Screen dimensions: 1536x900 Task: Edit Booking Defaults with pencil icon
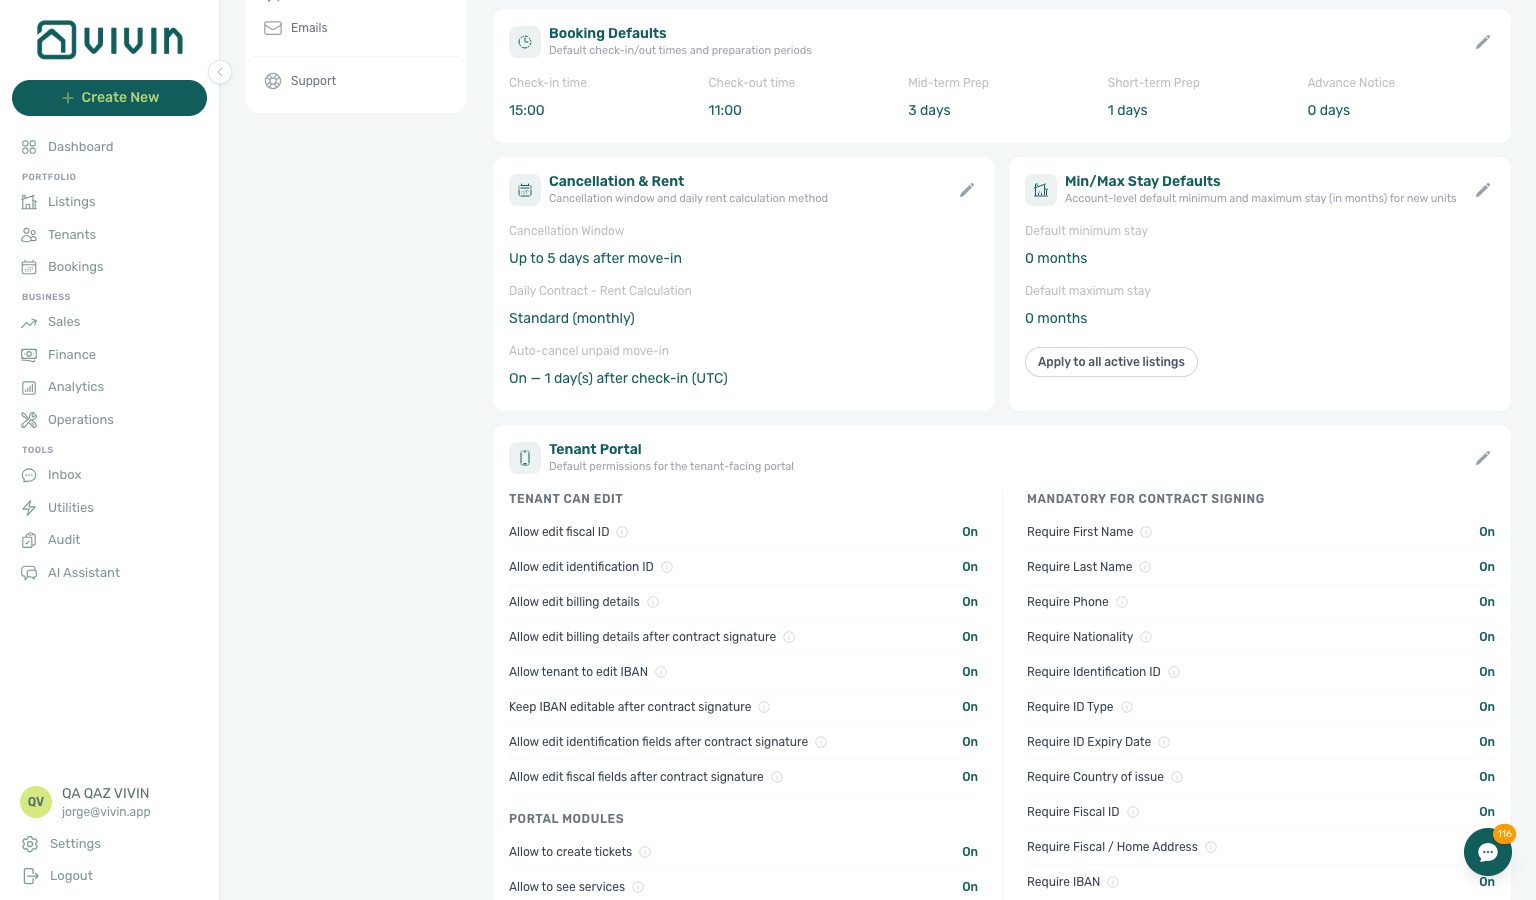(x=1483, y=42)
